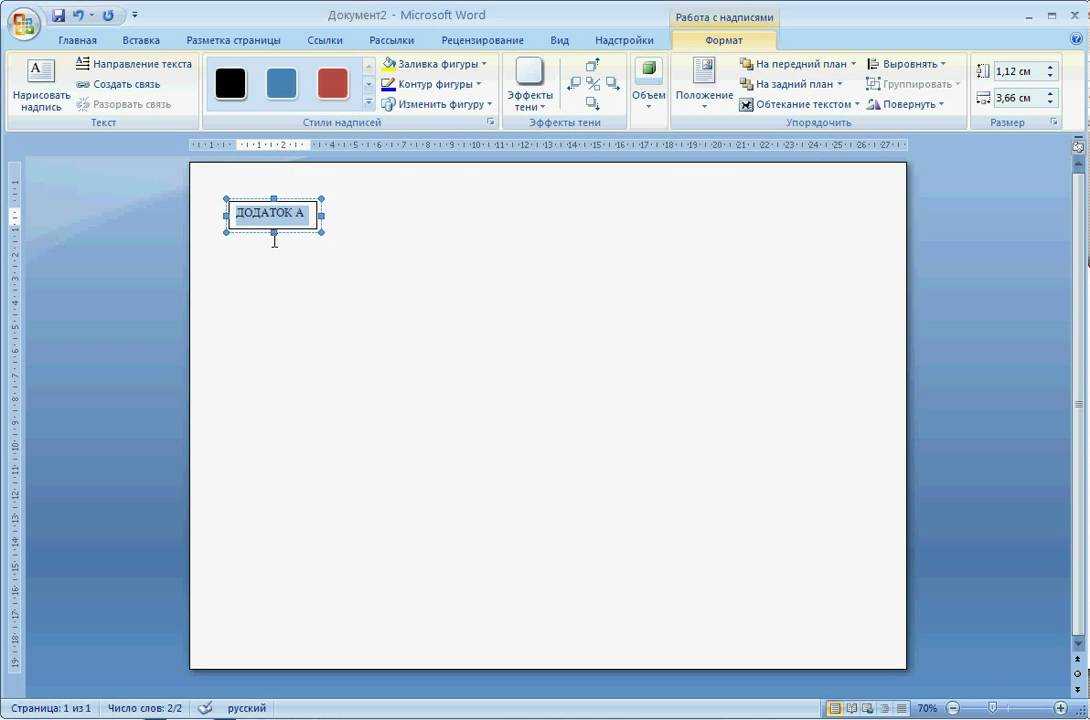Open the Разметка страницы ribbon tab

point(233,40)
